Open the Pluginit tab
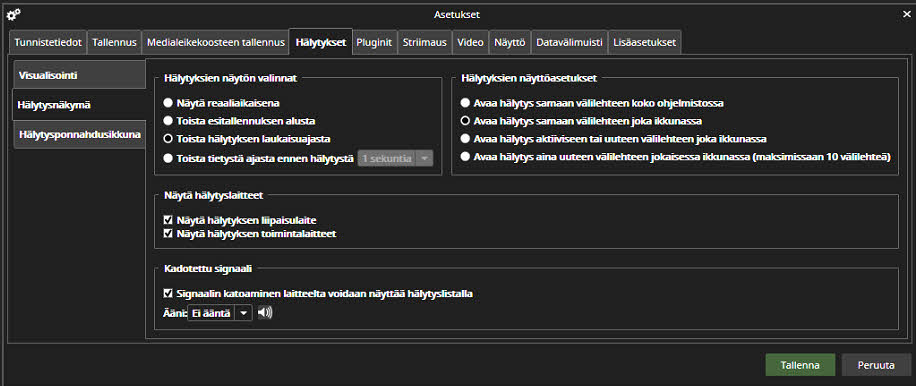The image size is (918, 387). [374, 42]
